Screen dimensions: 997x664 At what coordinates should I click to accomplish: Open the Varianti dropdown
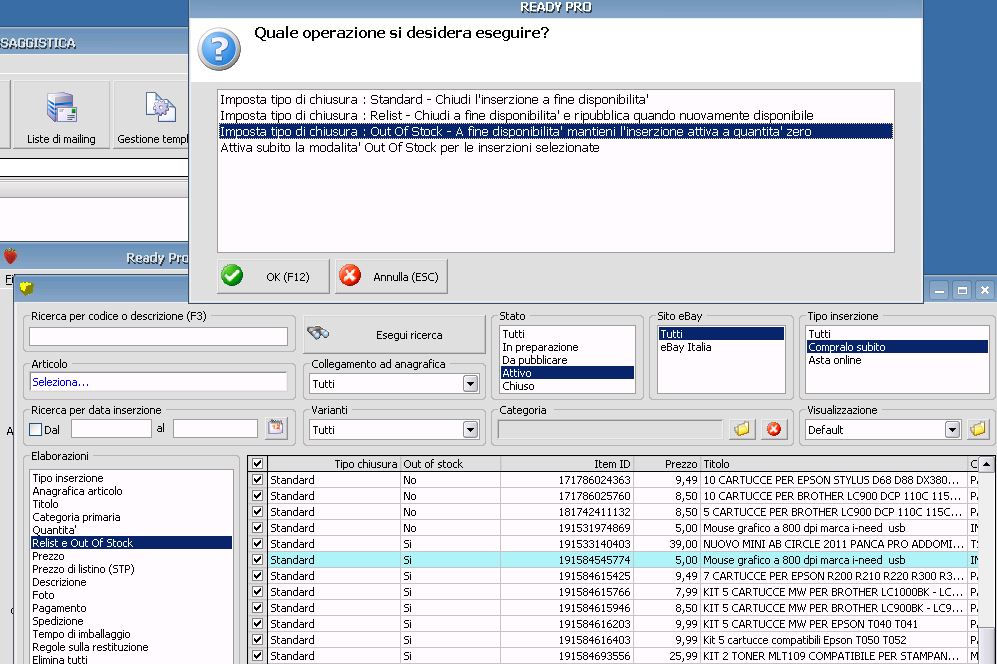[x=470, y=430]
